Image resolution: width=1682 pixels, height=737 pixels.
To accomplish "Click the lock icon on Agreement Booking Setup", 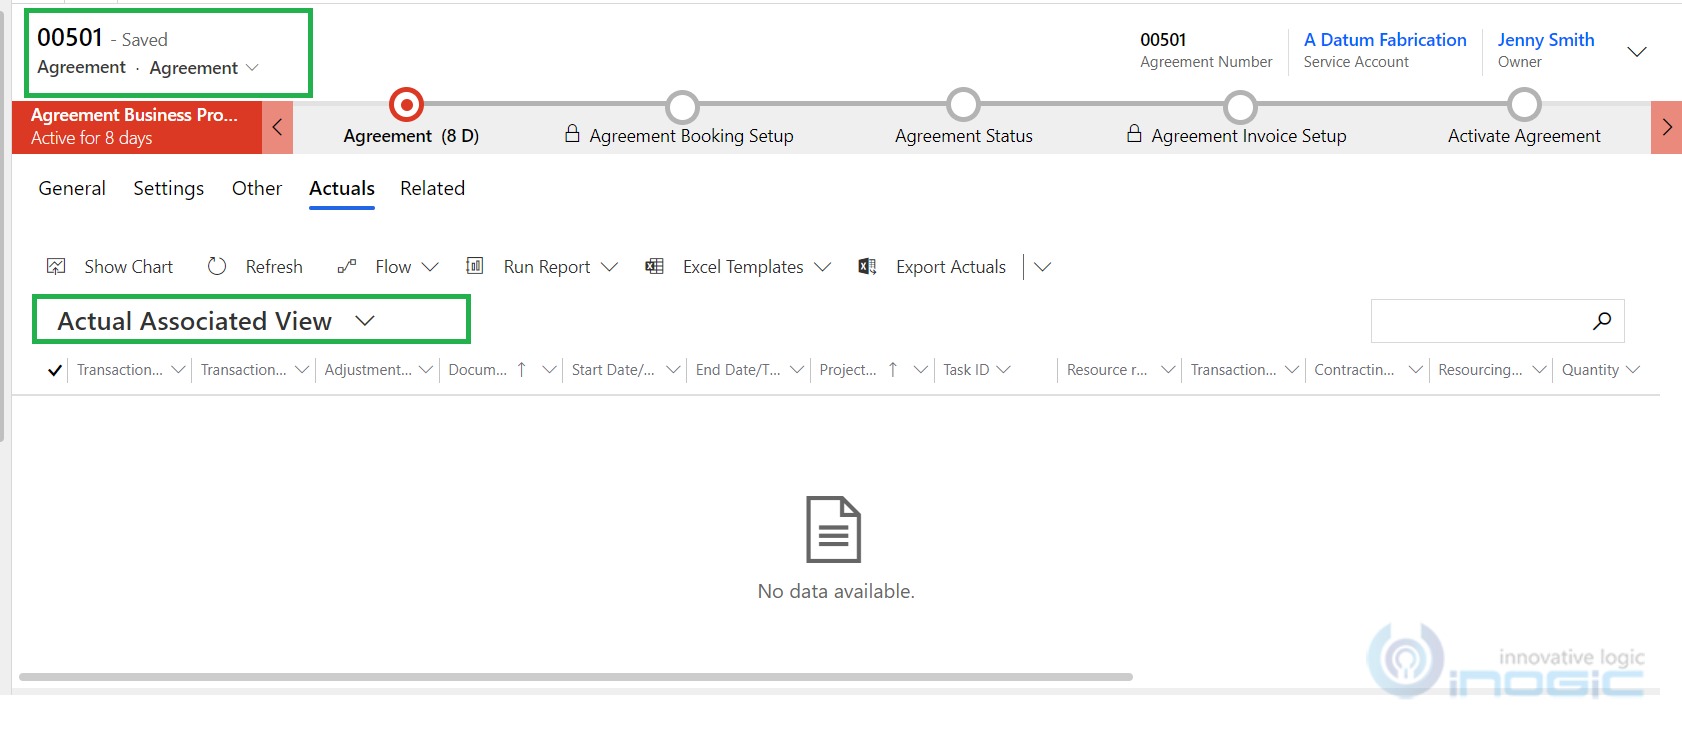I will [572, 133].
